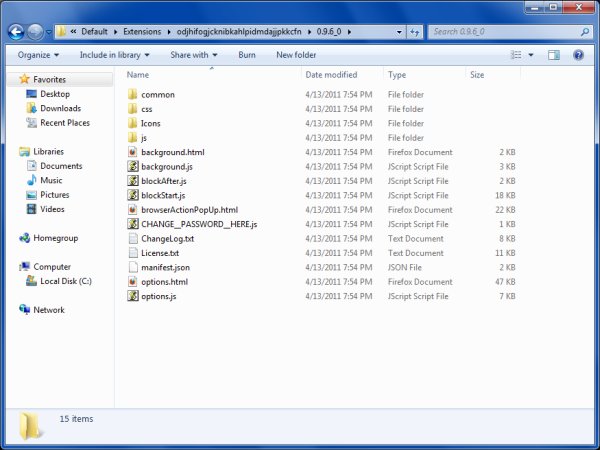The height and width of the screenshot is (450, 600).
Task: Select Default in the address breadcrumb
Action: click(94, 32)
